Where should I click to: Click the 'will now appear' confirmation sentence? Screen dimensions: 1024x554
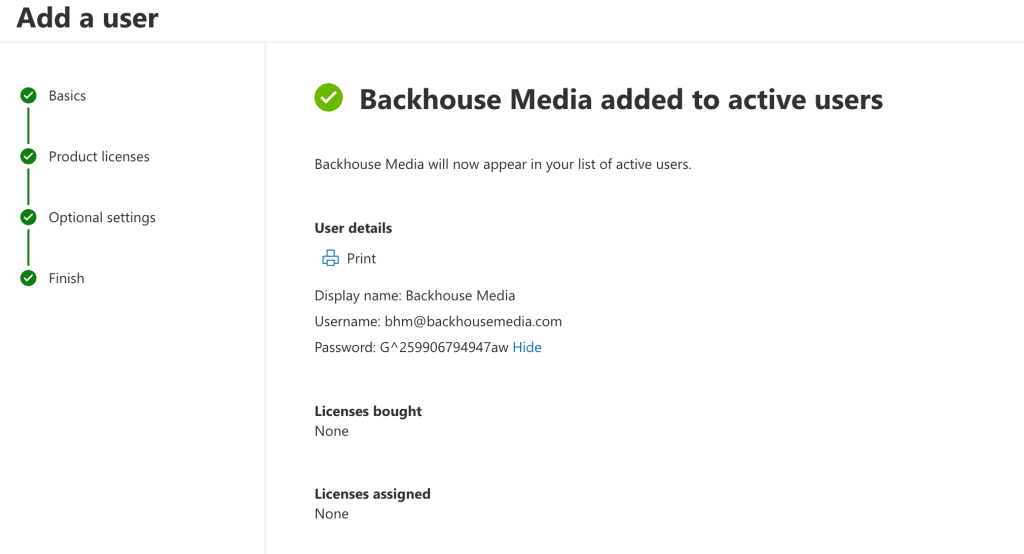(503, 164)
